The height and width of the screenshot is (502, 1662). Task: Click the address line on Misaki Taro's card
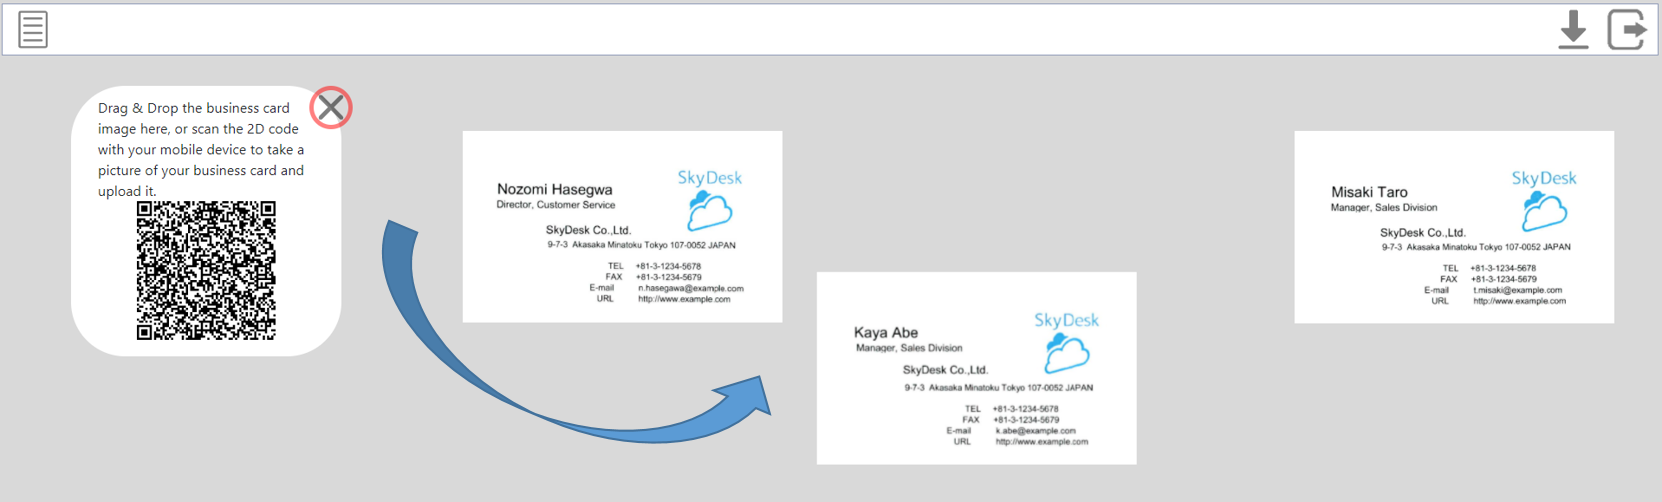1476,247
